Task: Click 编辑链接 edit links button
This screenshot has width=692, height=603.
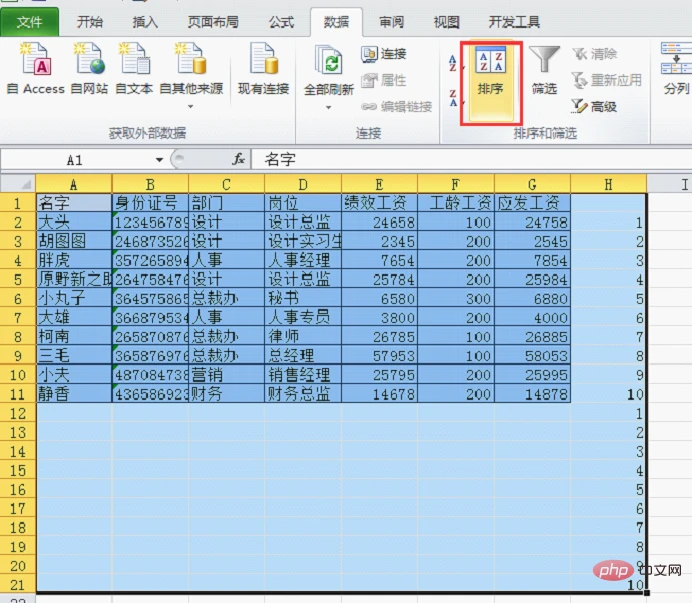Action: click(x=396, y=106)
